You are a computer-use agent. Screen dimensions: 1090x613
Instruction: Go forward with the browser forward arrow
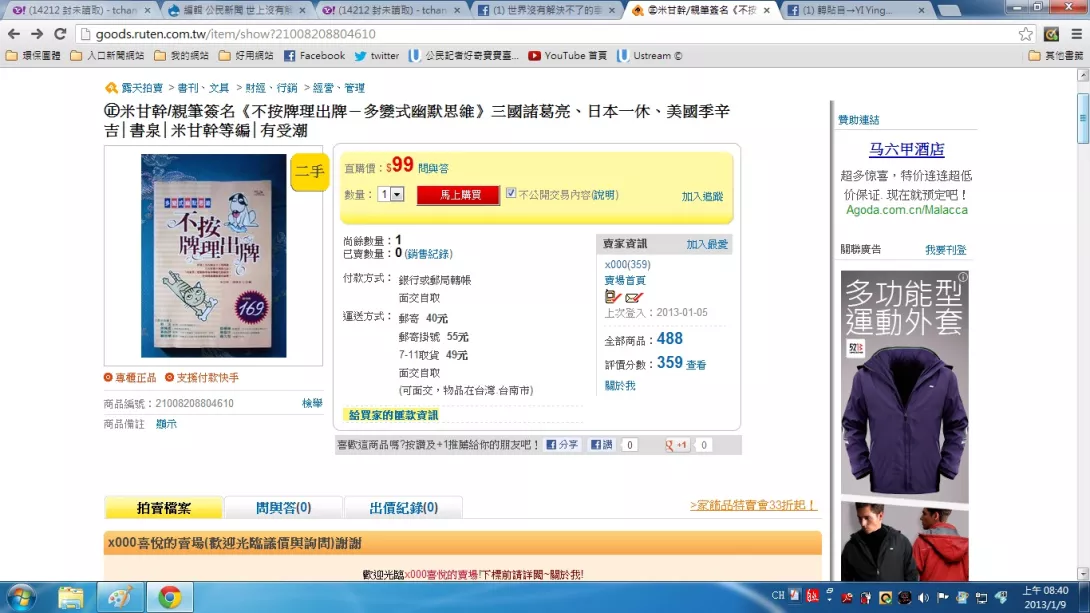[37, 33]
